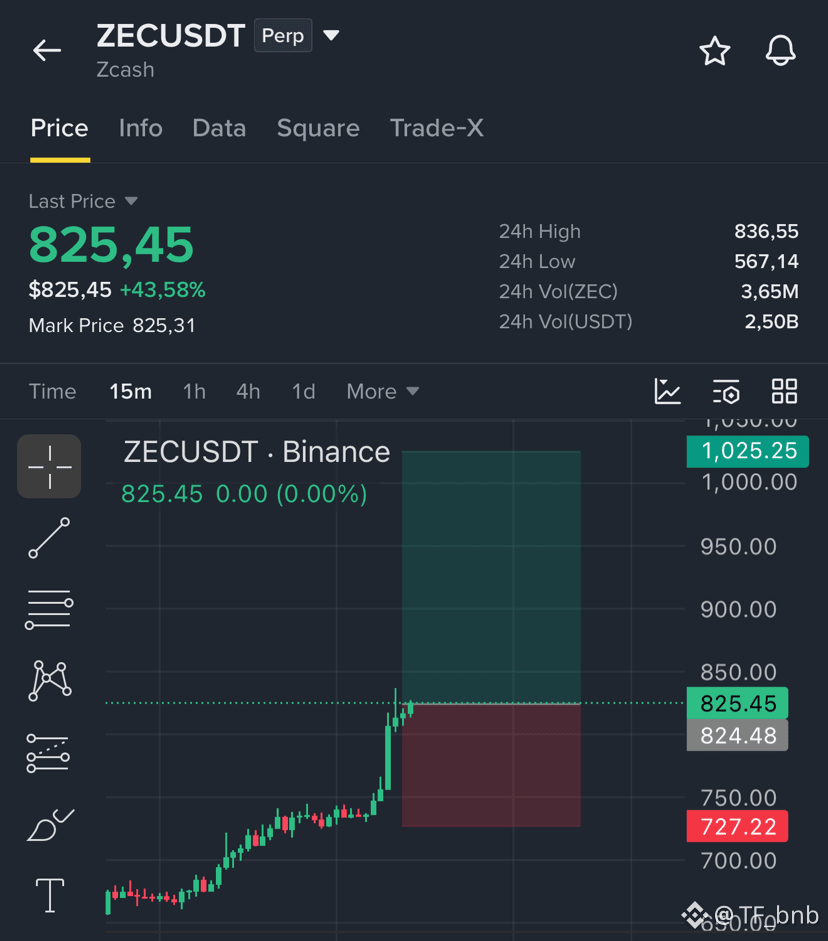
Task: Expand the More timeframes dropdown
Action: tap(382, 391)
